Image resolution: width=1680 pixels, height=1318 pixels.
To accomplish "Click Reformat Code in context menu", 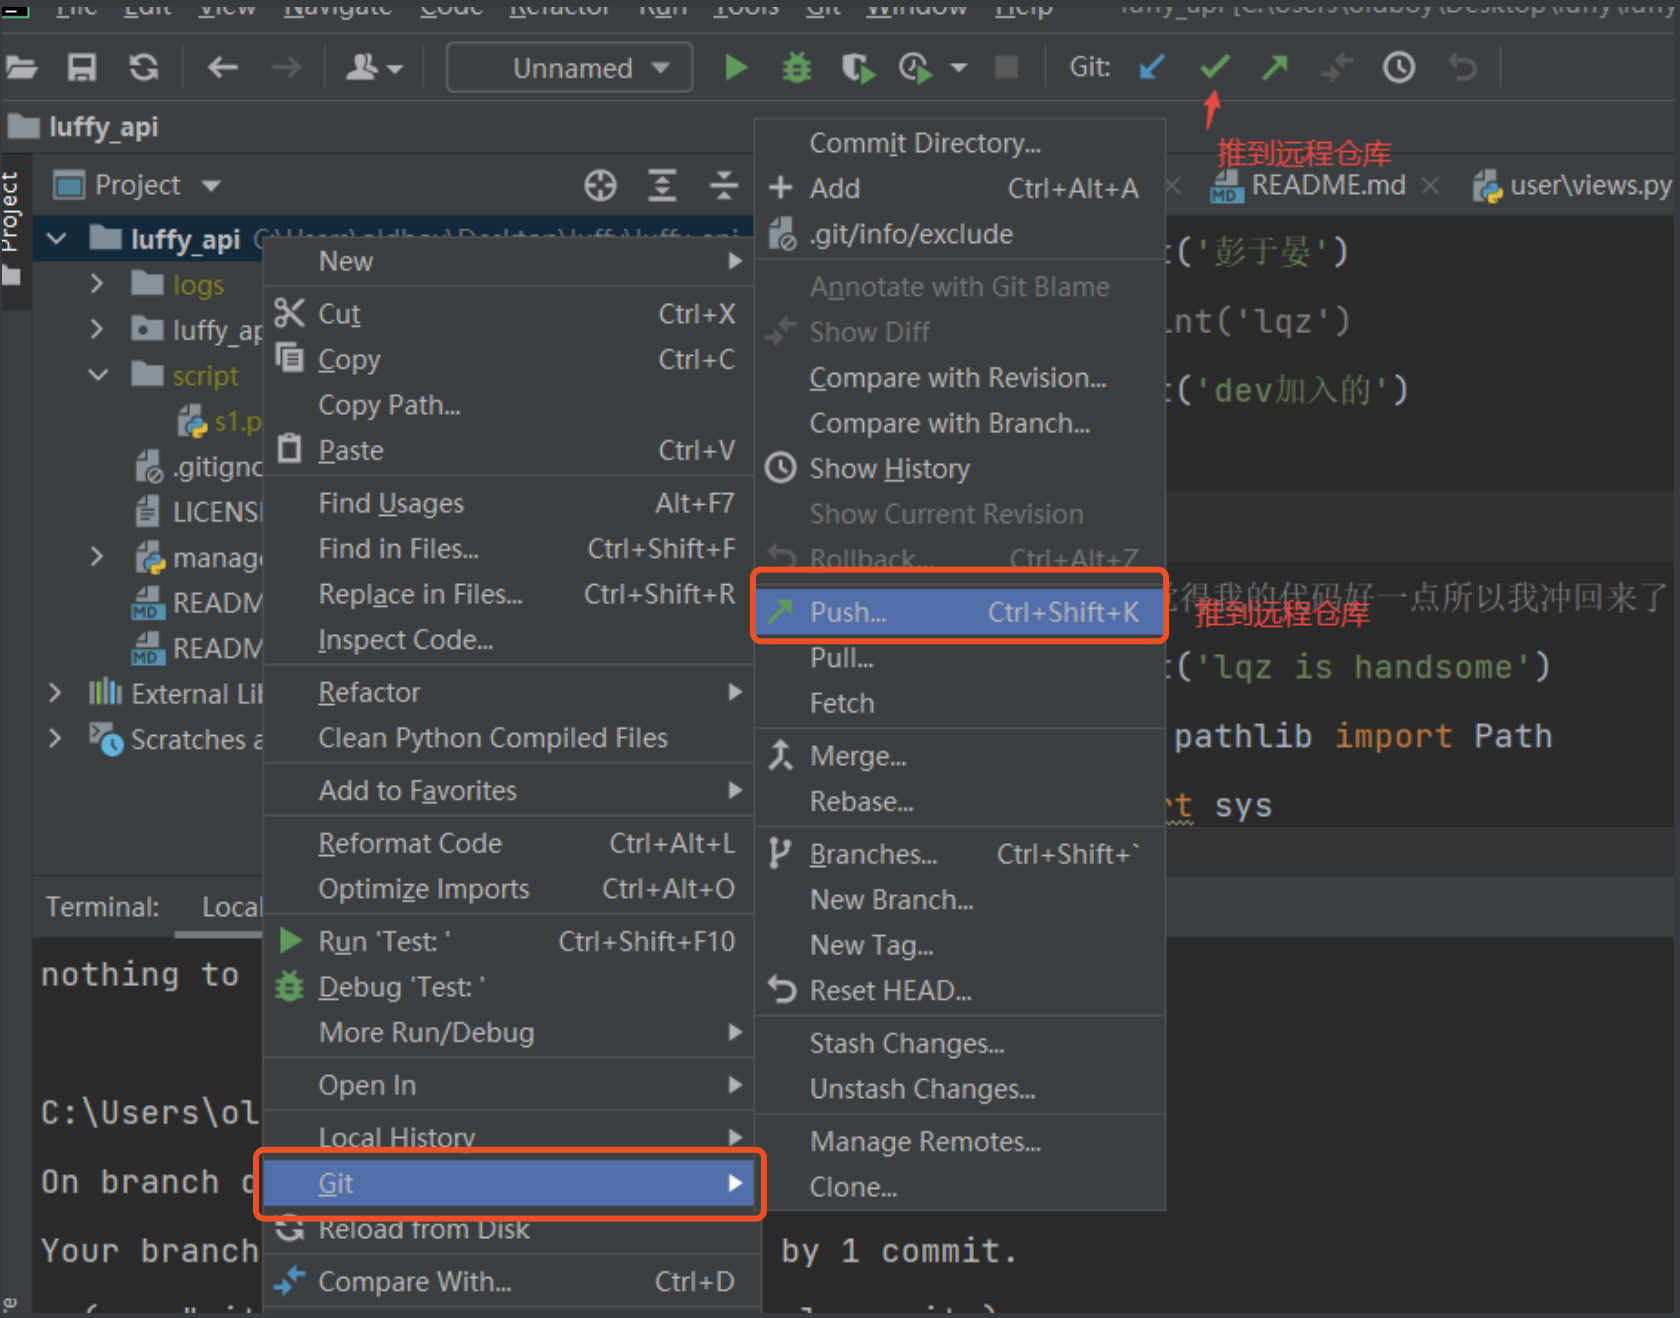I will 410,843.
